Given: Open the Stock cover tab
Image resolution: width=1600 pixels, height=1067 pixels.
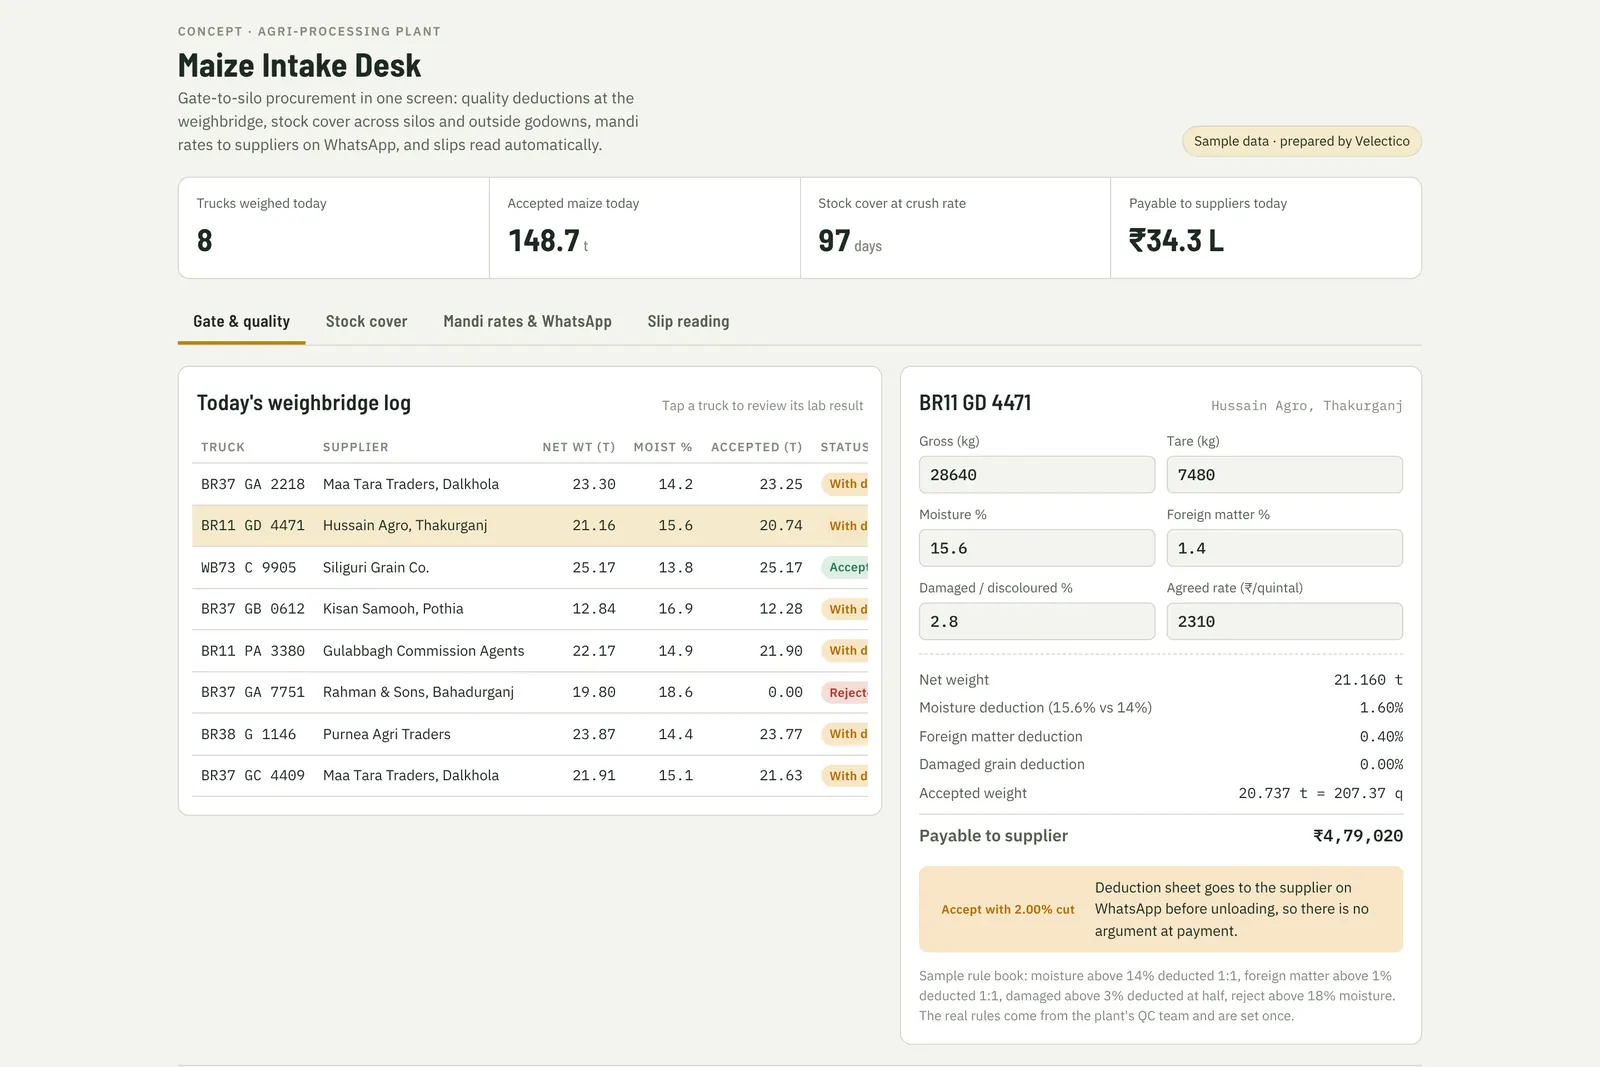Looking at the screenshot, I should pyautogui.click(x=366, y=322).
